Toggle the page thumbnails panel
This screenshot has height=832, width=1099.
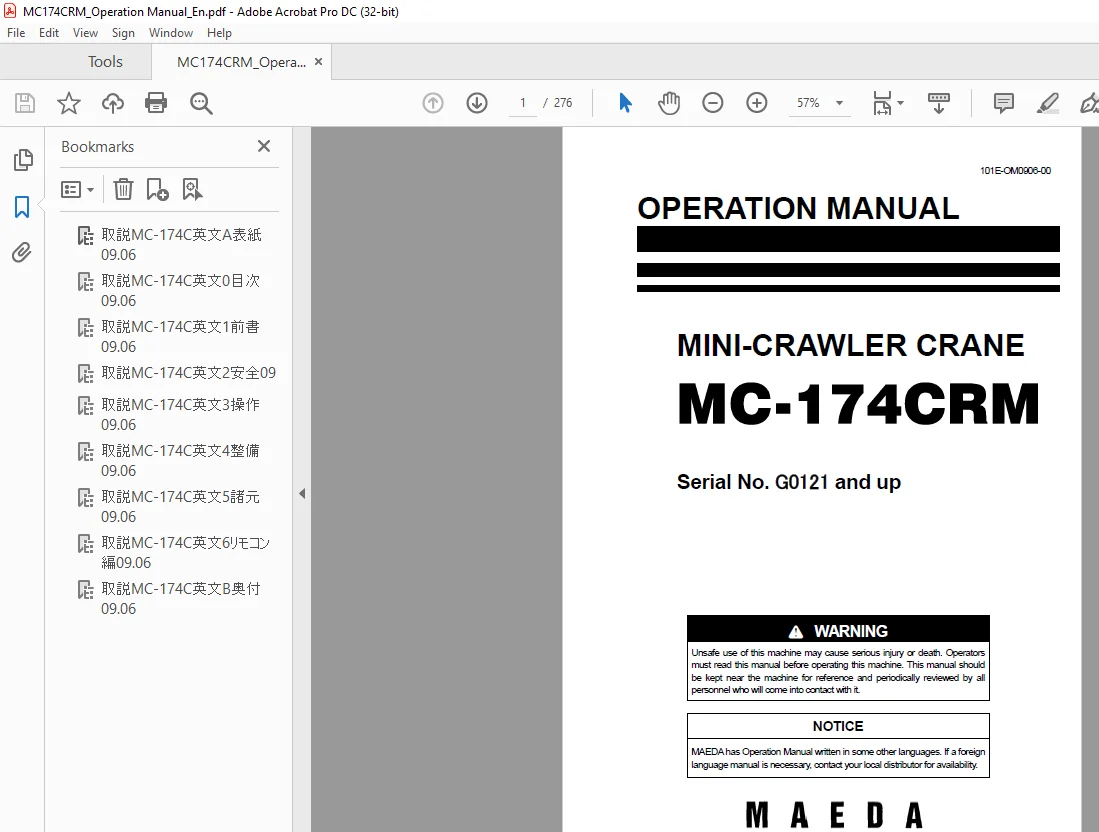(22, 160)
